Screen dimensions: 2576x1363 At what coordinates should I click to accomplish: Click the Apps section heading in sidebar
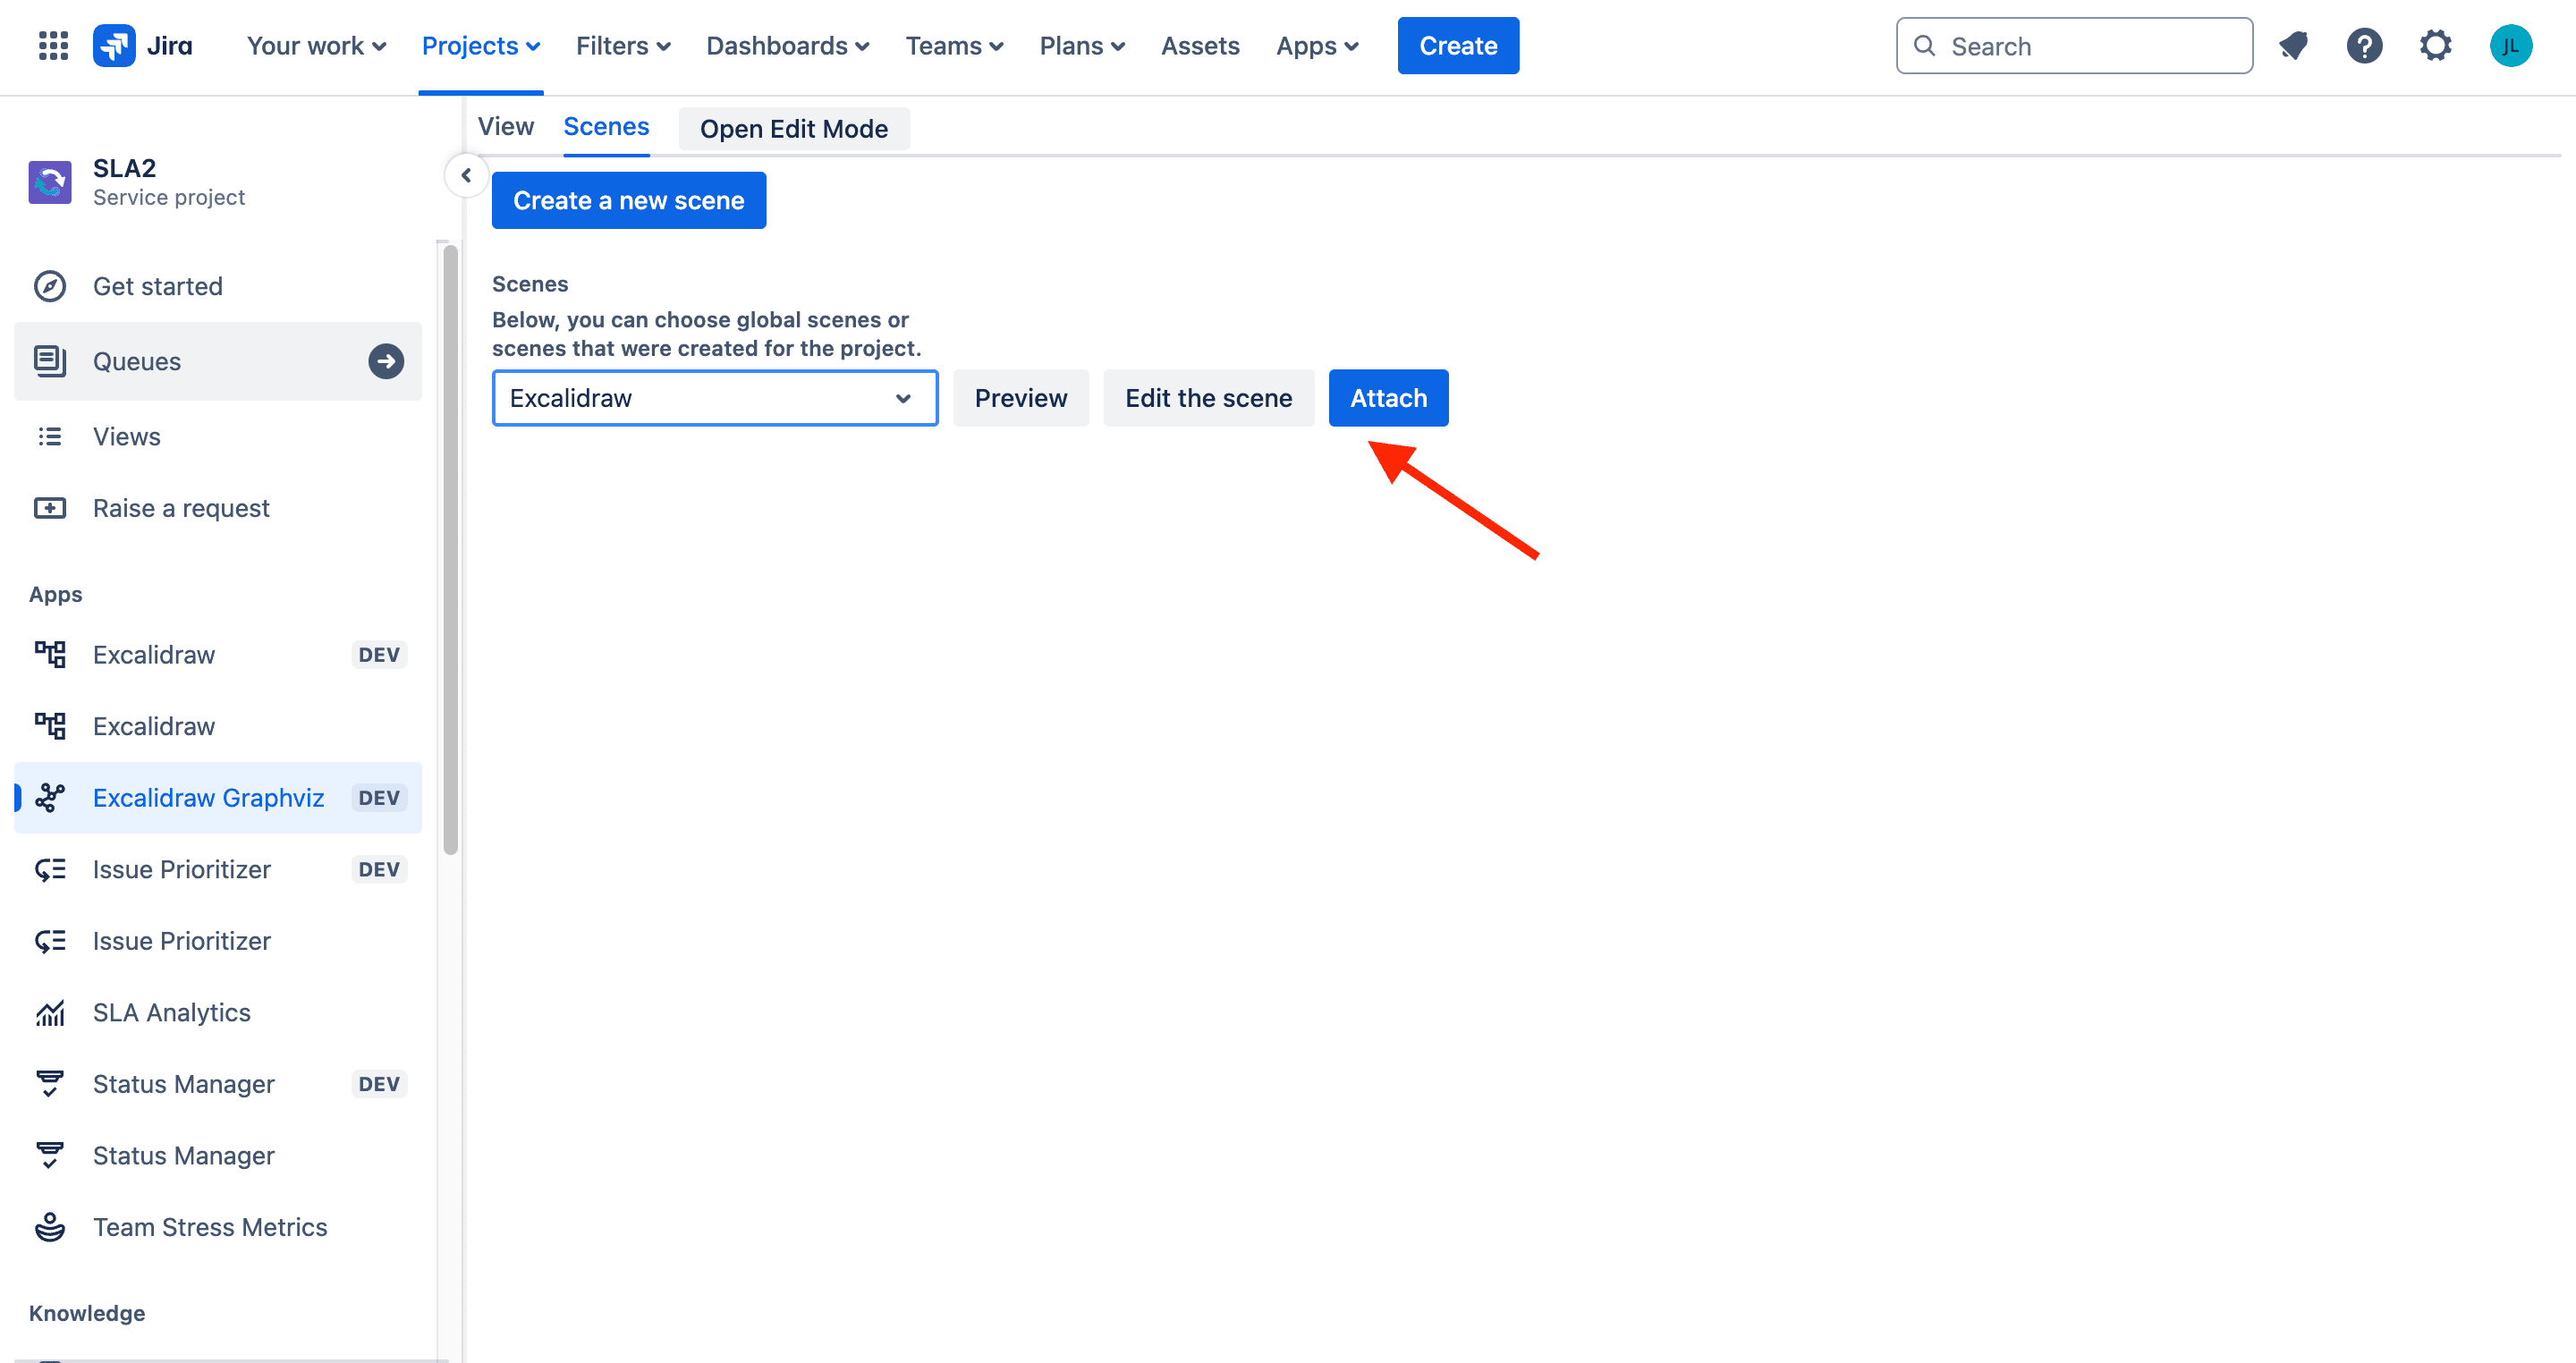tap(56, 594)
